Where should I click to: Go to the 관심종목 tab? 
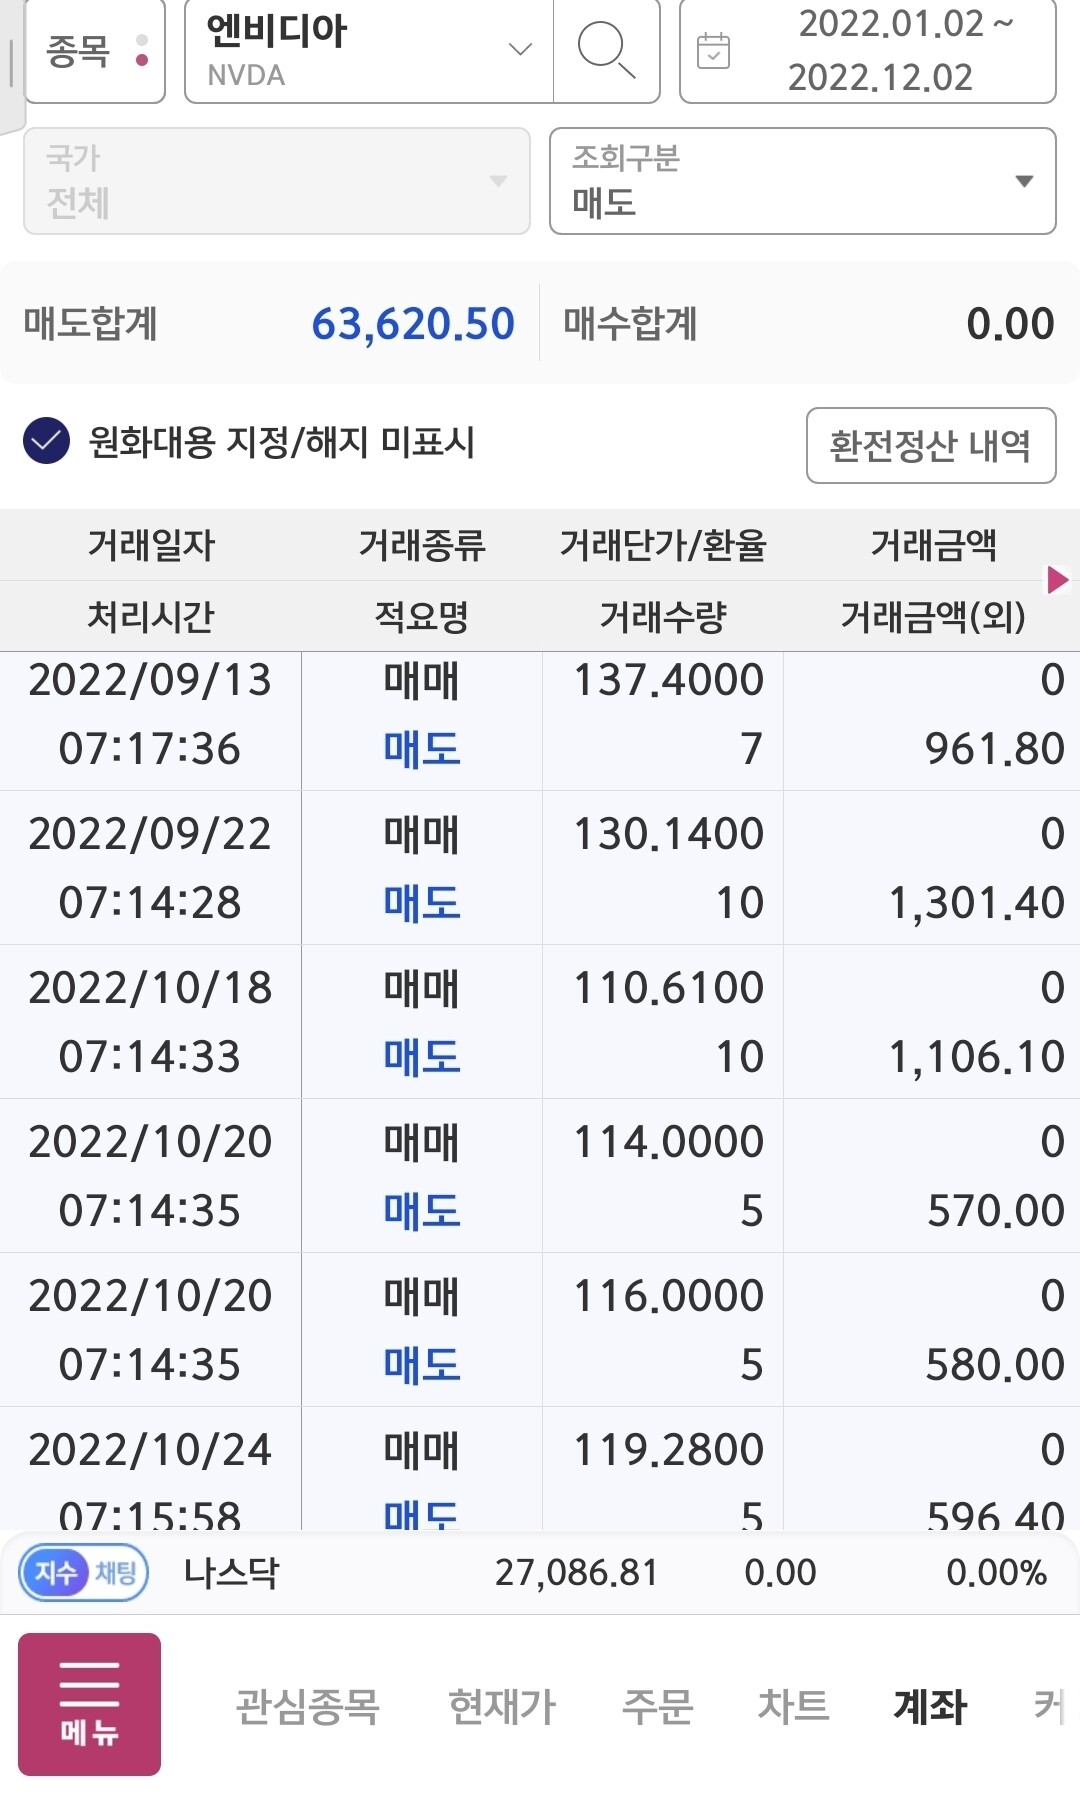click(307, 1706)
